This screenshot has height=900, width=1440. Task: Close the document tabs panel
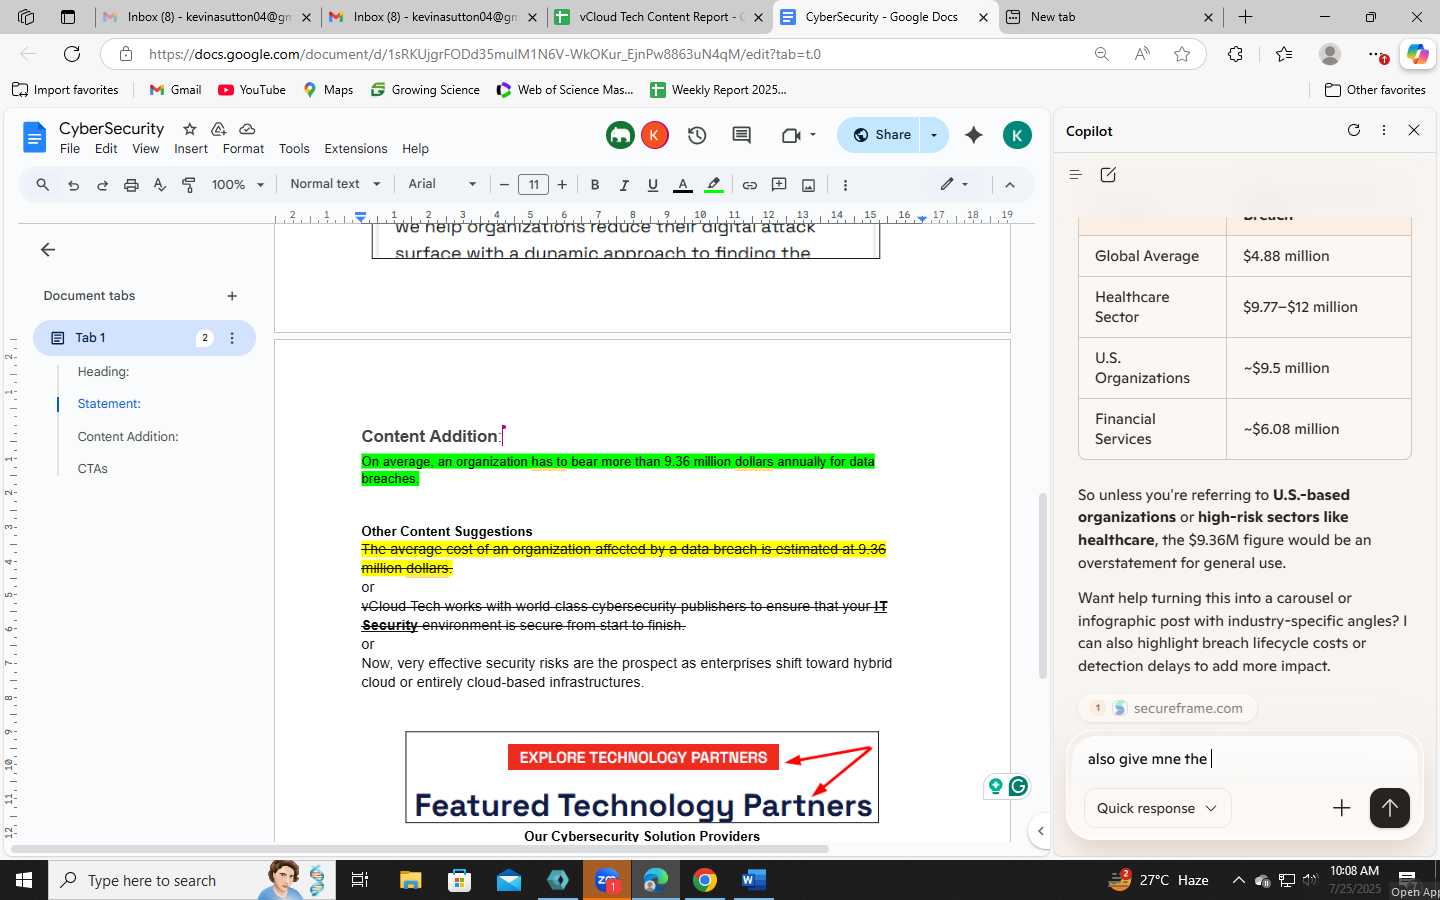pos(47,250)
